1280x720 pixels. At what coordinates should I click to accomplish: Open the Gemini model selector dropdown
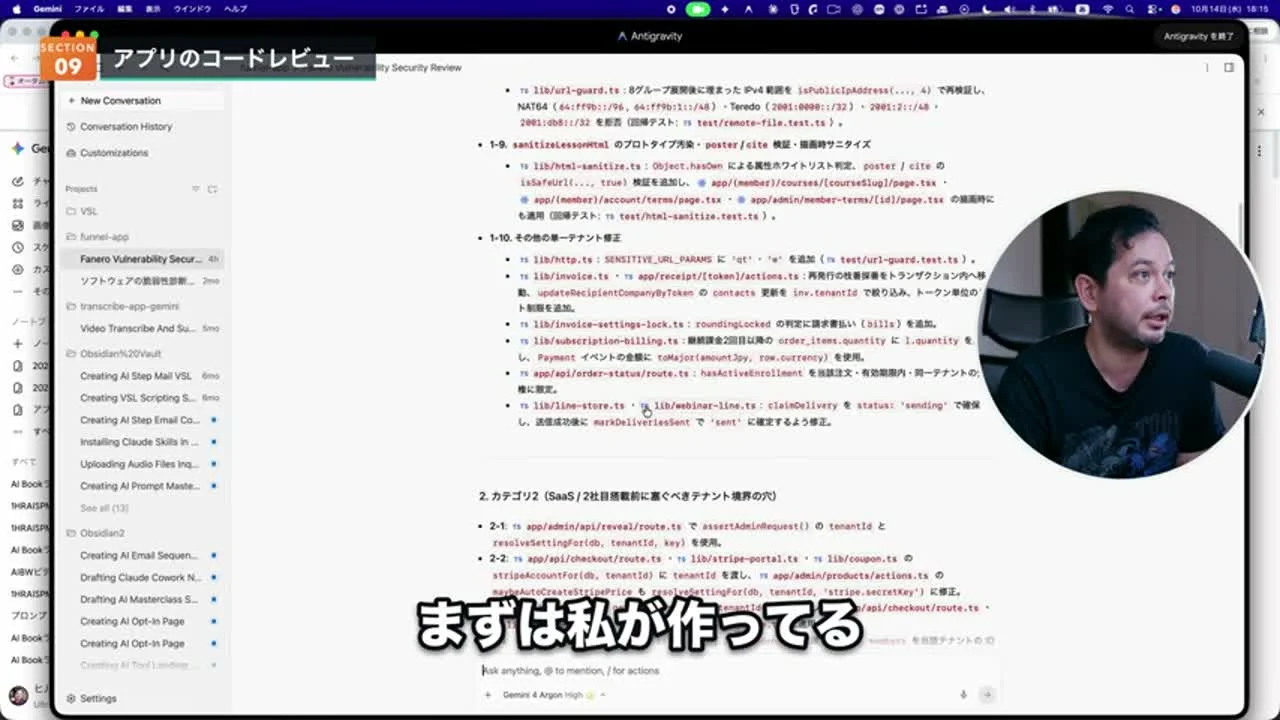click(554, 695)
